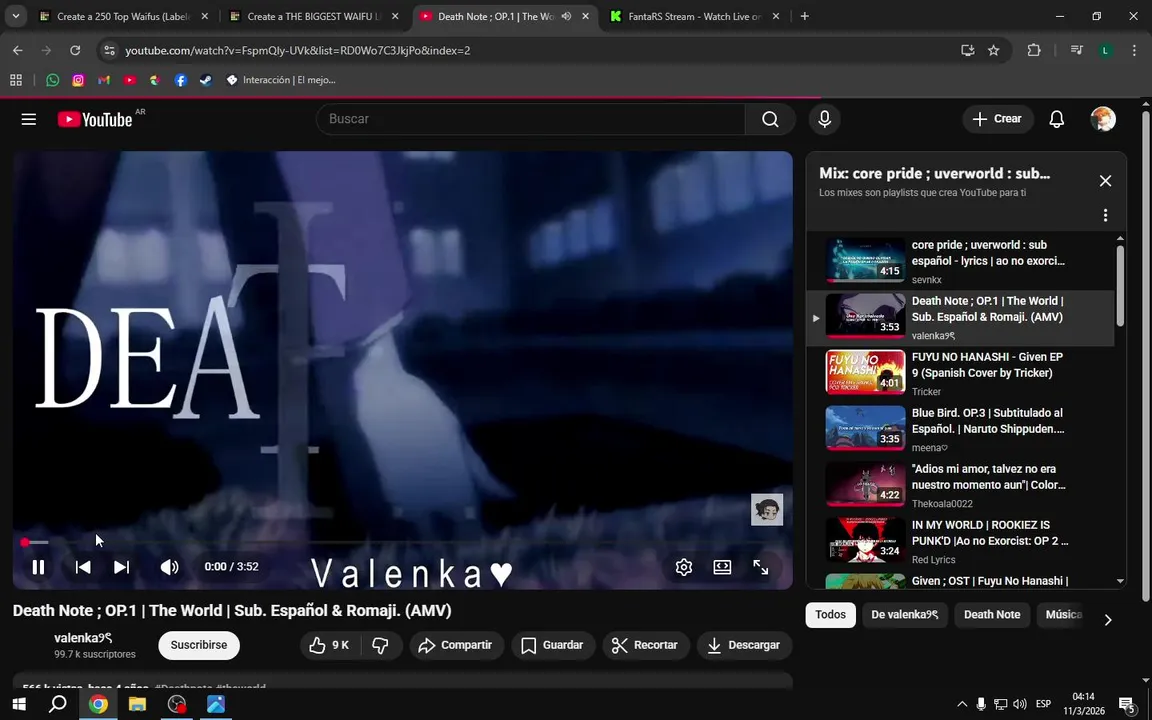The height and width of the screenshot is (720, 1152).
Task: Click the search magnifier button in YouTube
Action: [770, 119]
